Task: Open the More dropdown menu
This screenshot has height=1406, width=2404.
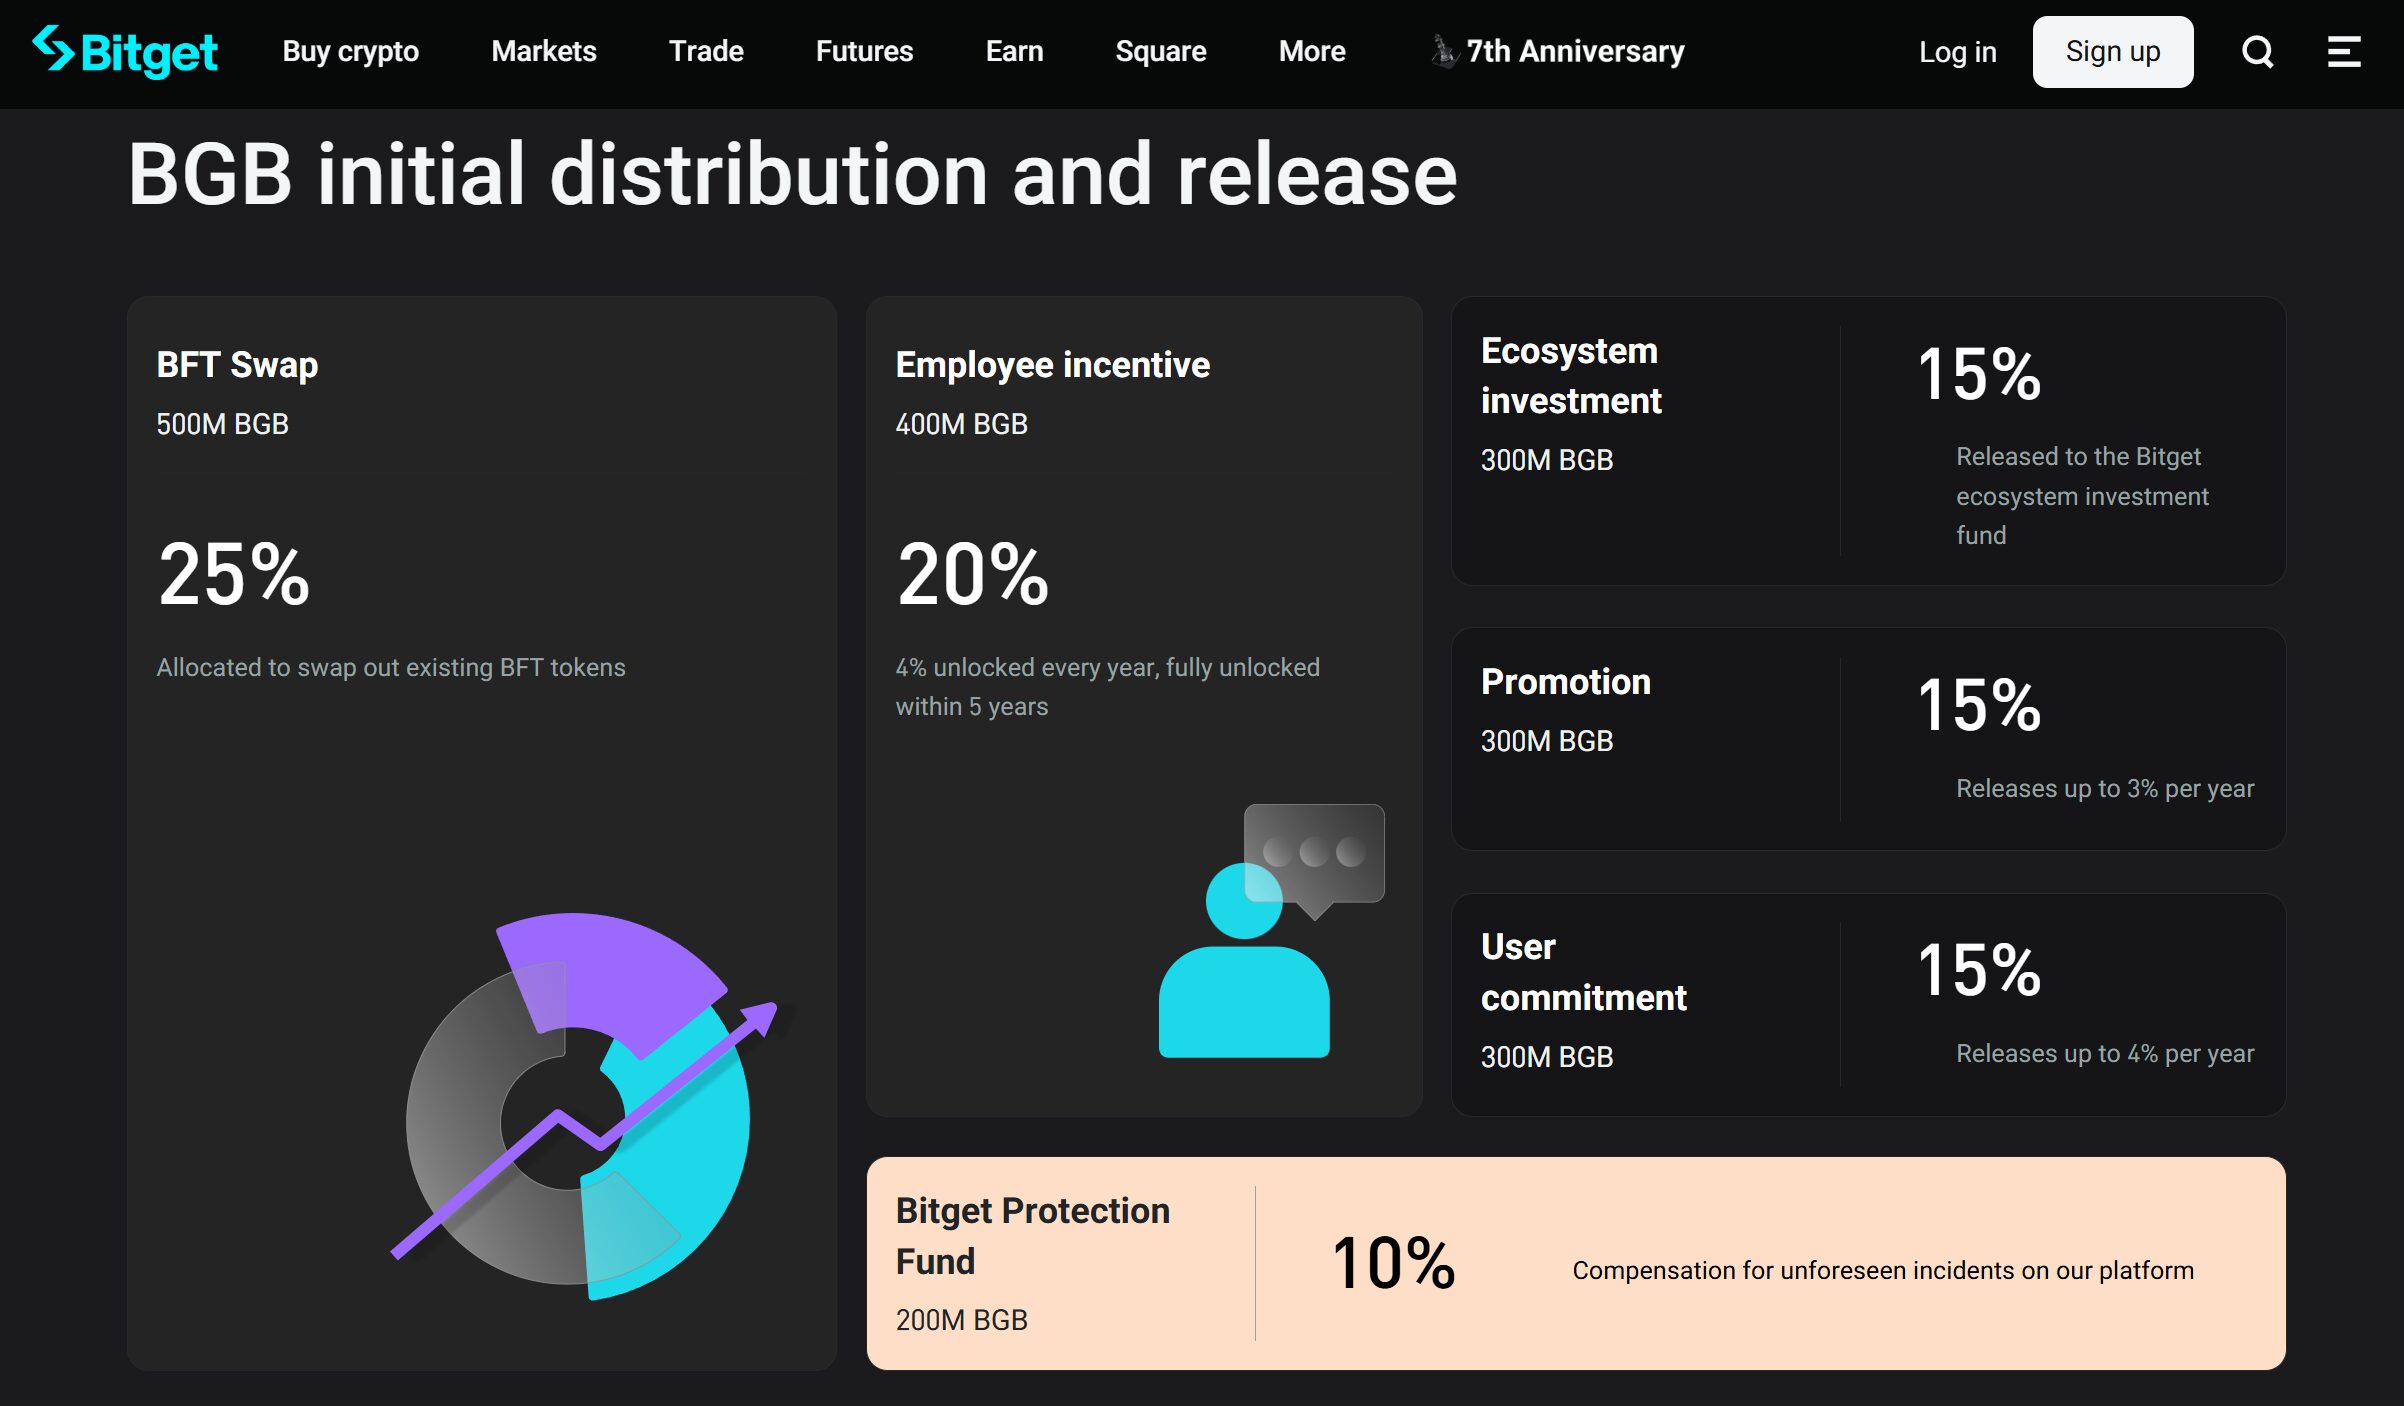Action: tap(1311, 51)
